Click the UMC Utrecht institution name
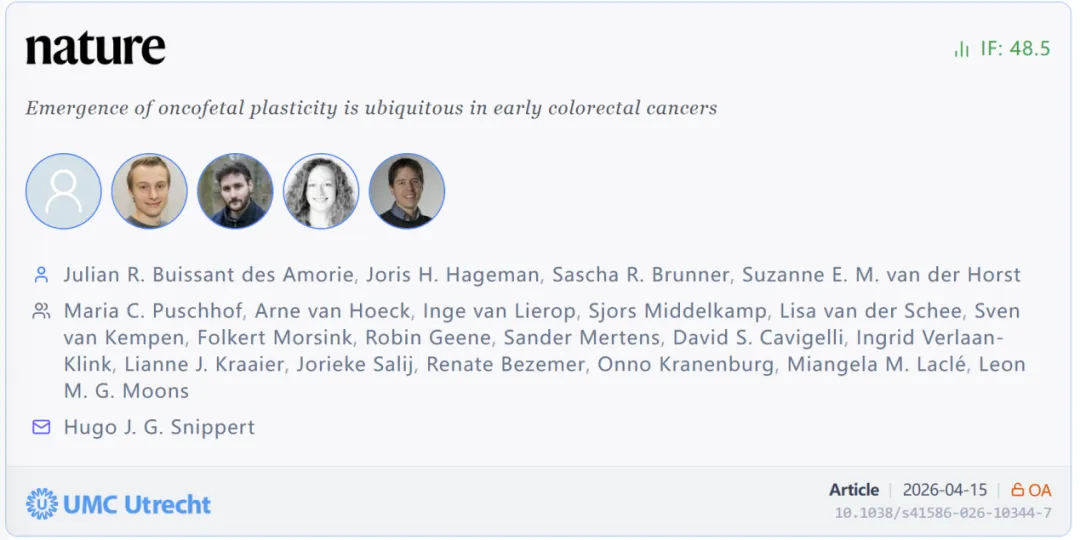 pos(137,504)
